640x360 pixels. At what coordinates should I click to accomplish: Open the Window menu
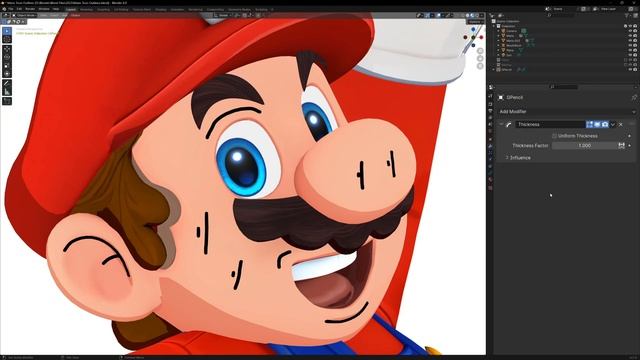[x=44, y=9]
